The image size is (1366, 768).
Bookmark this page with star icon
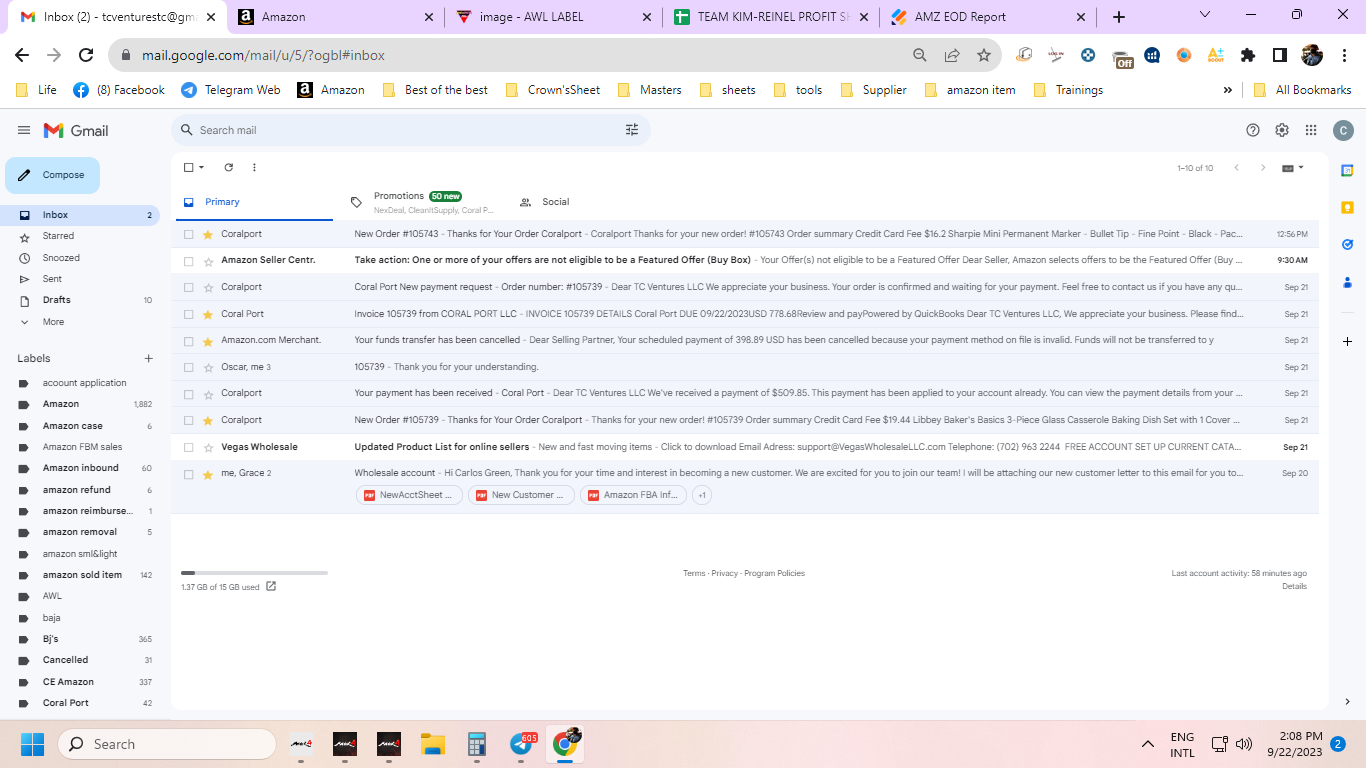(x=984, y=55)
